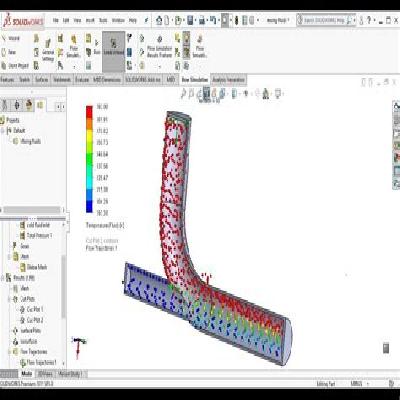Select Total Pressure 1 in the tree
This screenshot has width=400, height=400.
click(x=36, y=236)
